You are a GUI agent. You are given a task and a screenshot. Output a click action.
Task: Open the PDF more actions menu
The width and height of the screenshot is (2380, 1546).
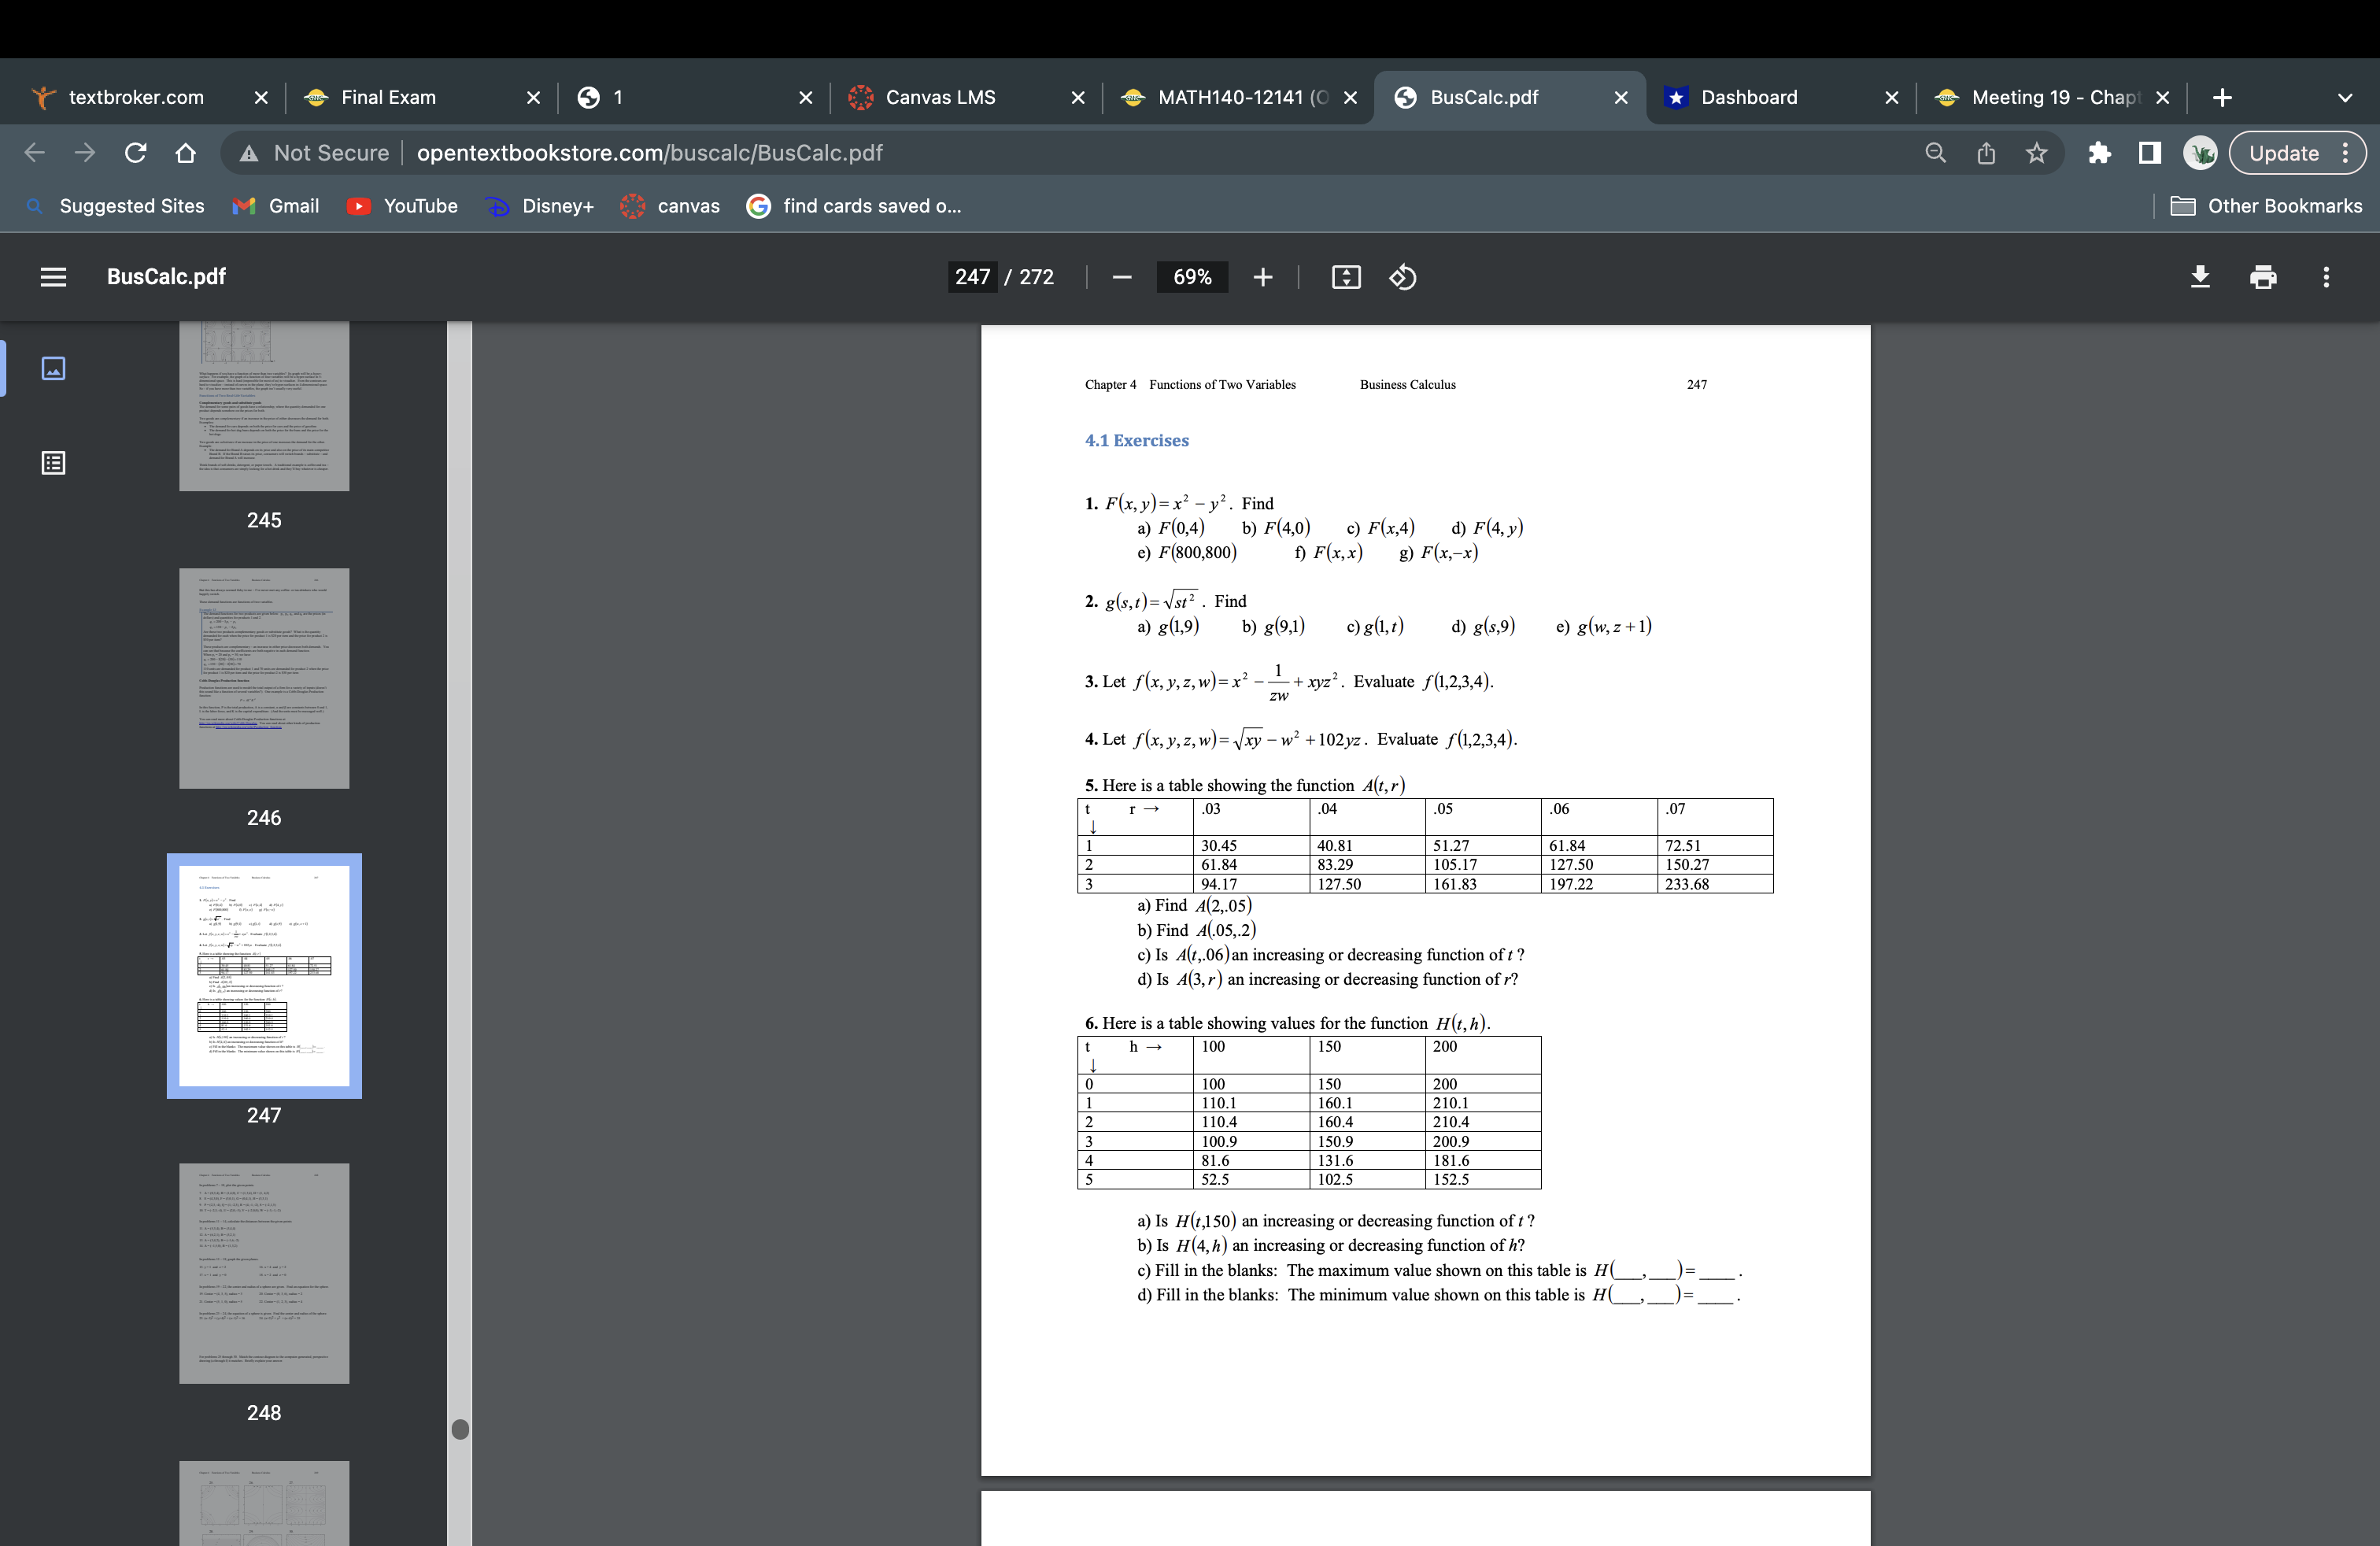[x=2326, y=277]
